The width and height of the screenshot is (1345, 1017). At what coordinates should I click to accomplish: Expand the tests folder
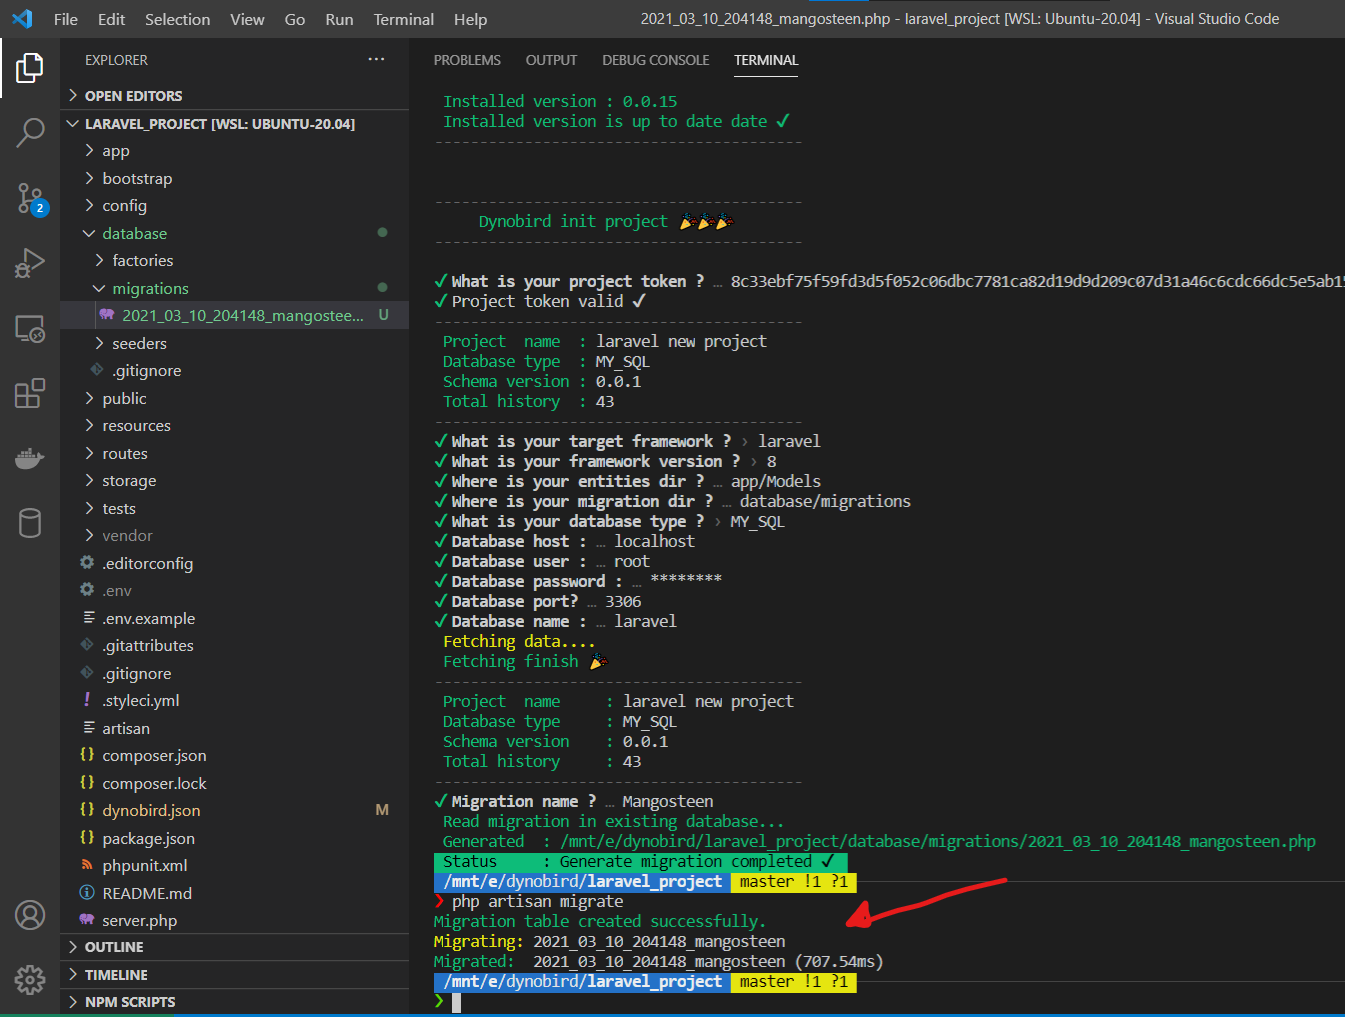click(234, 509)
